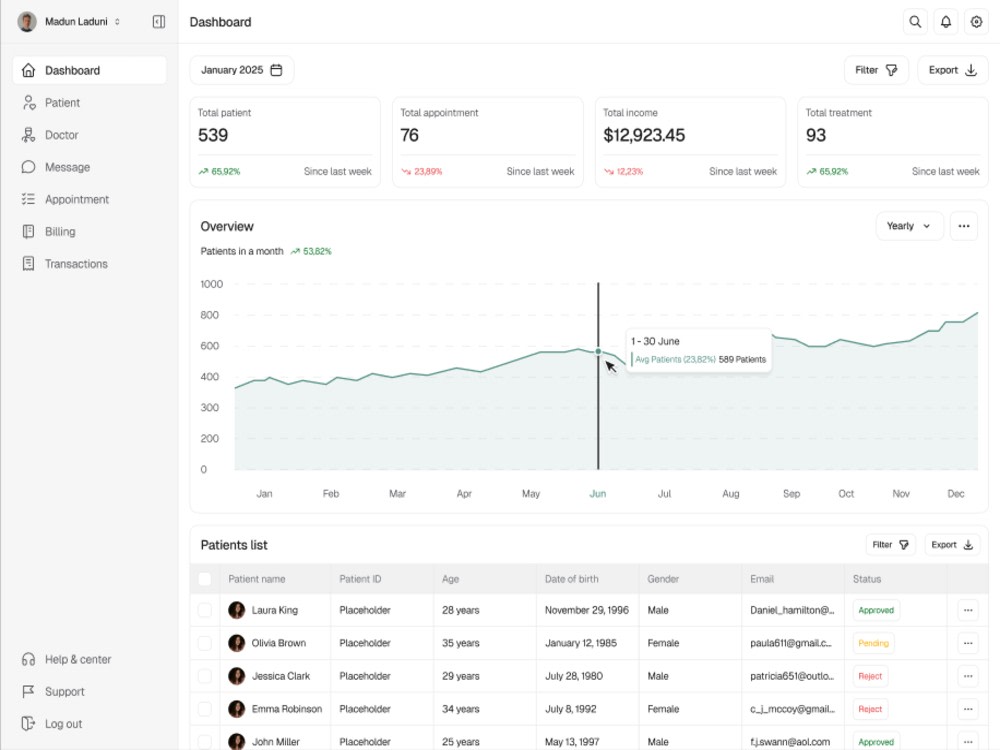Open the search icon in header
Viewport: 1000px width, 750px height.
(x=915, y=22)
